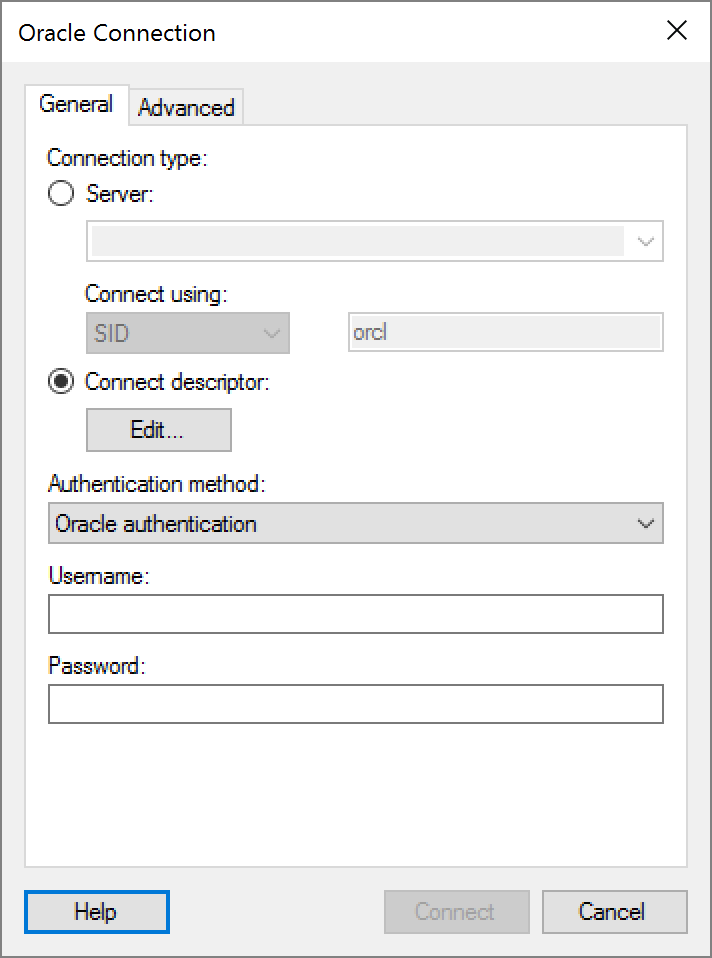Click the Help button

point(97,912)
